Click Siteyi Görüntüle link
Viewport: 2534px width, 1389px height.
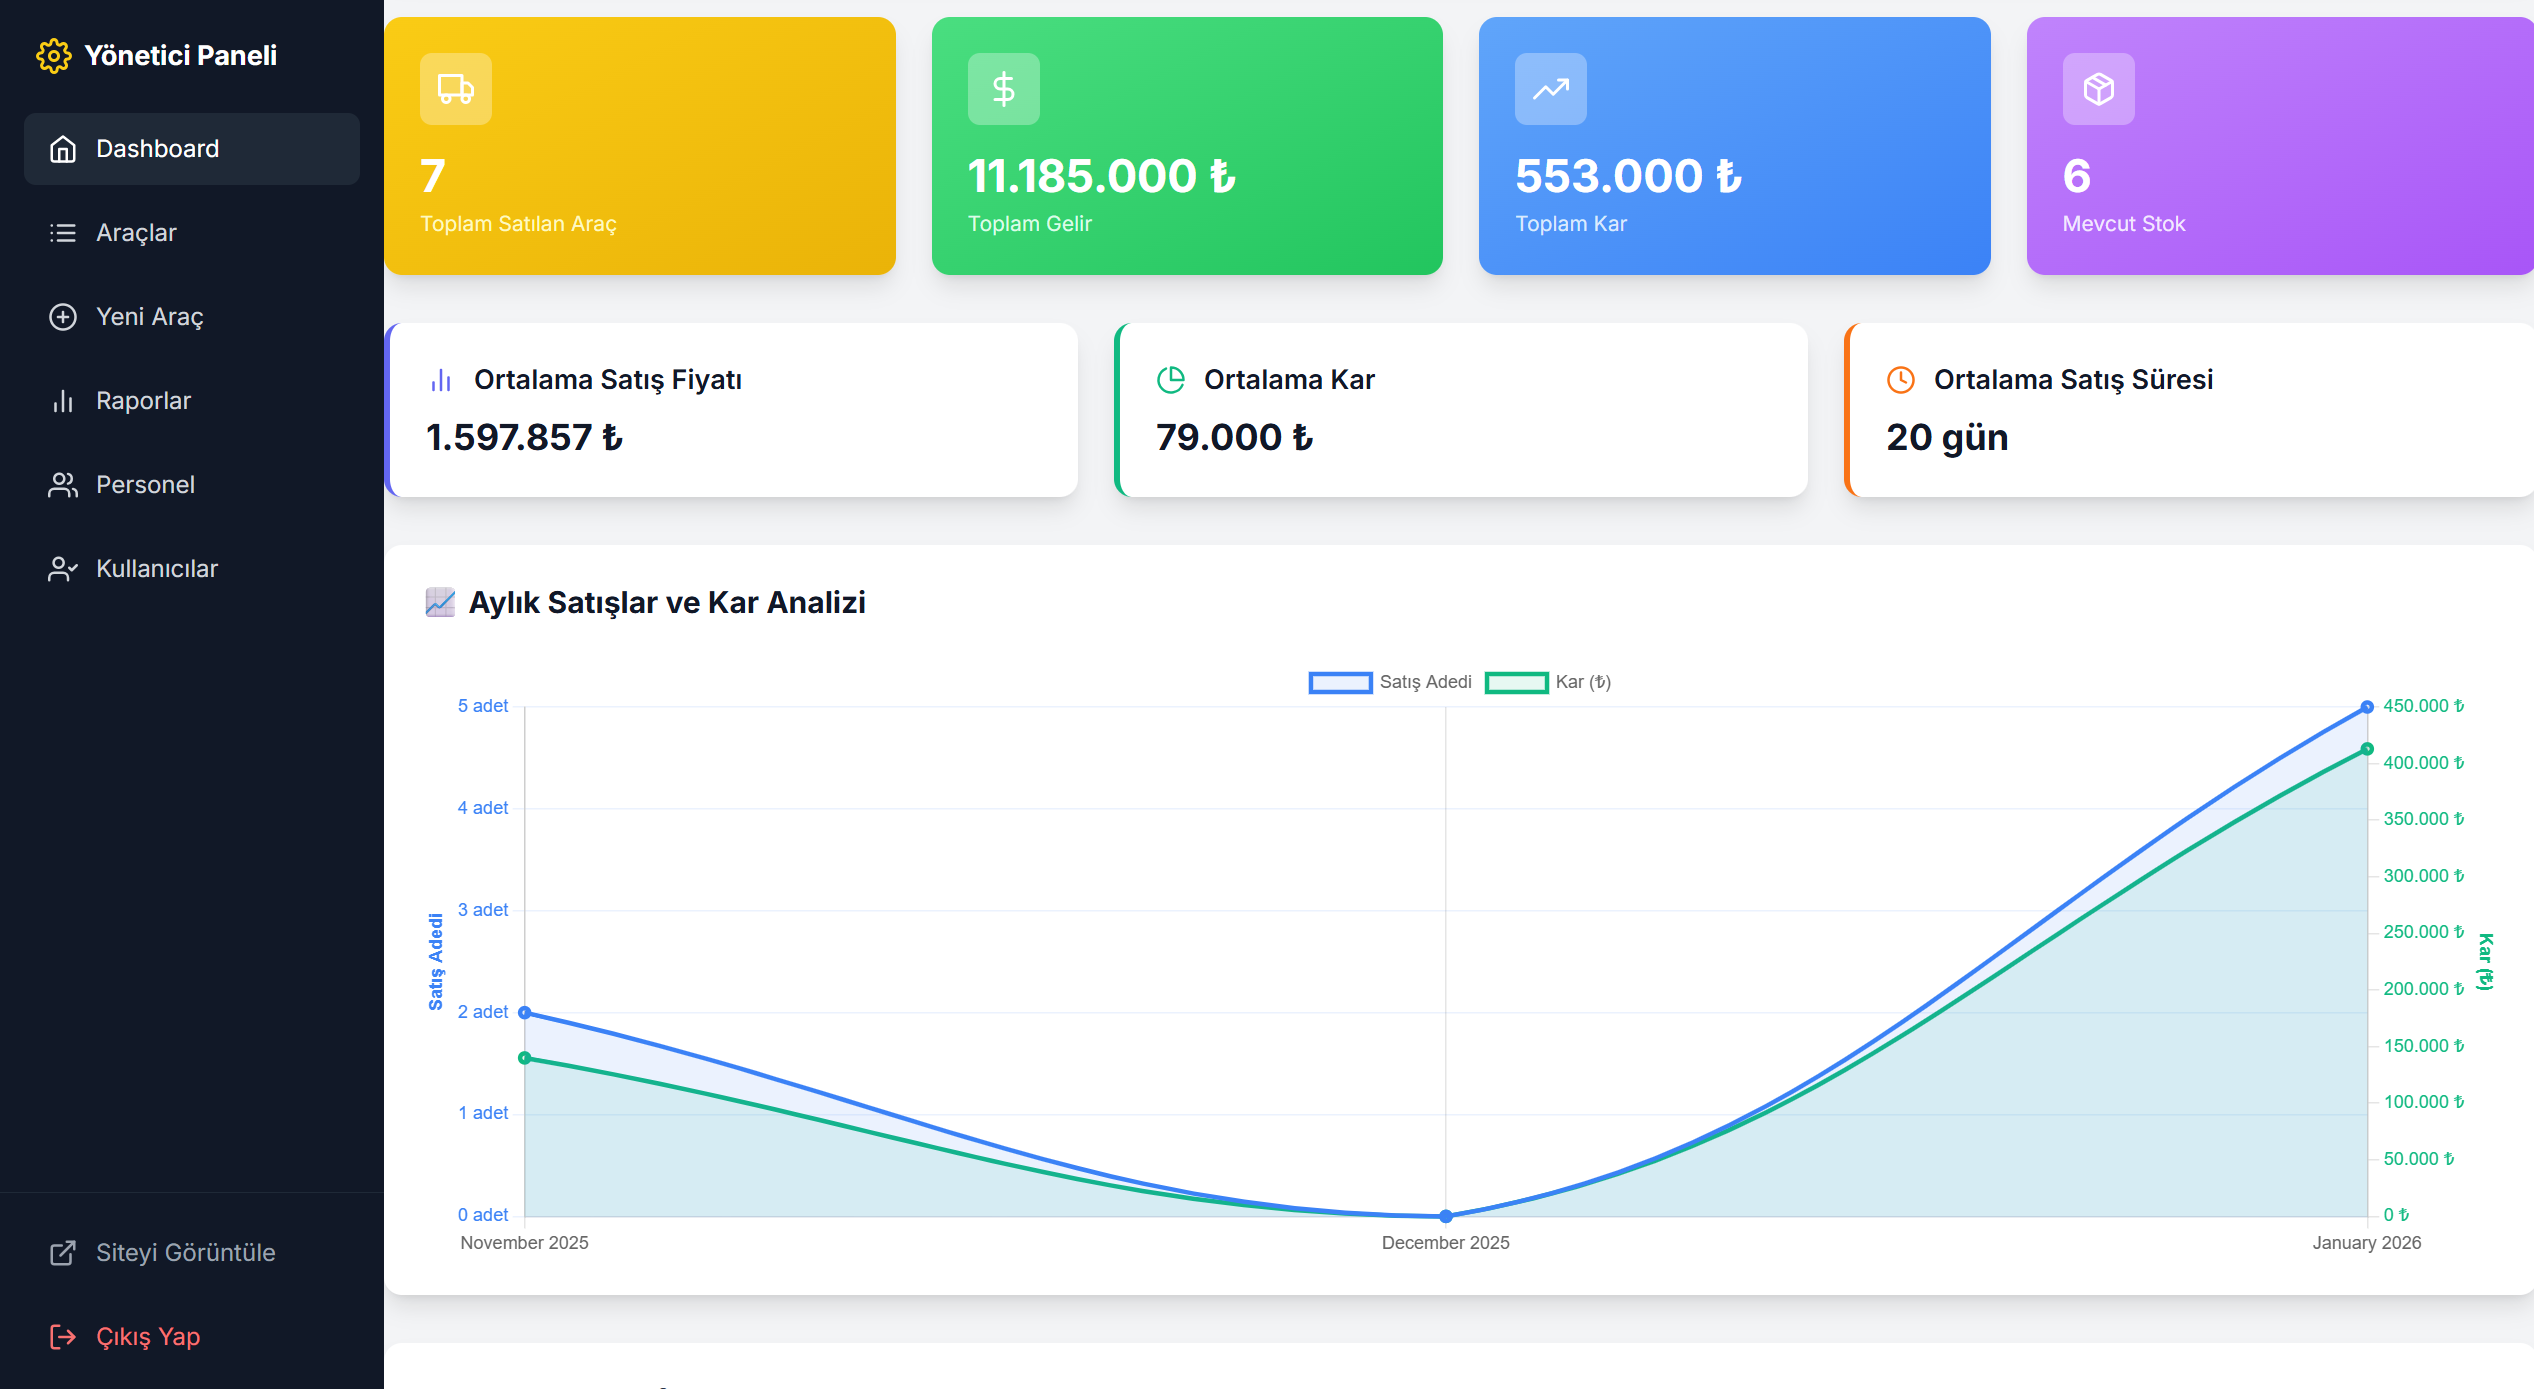(185, 1253)
